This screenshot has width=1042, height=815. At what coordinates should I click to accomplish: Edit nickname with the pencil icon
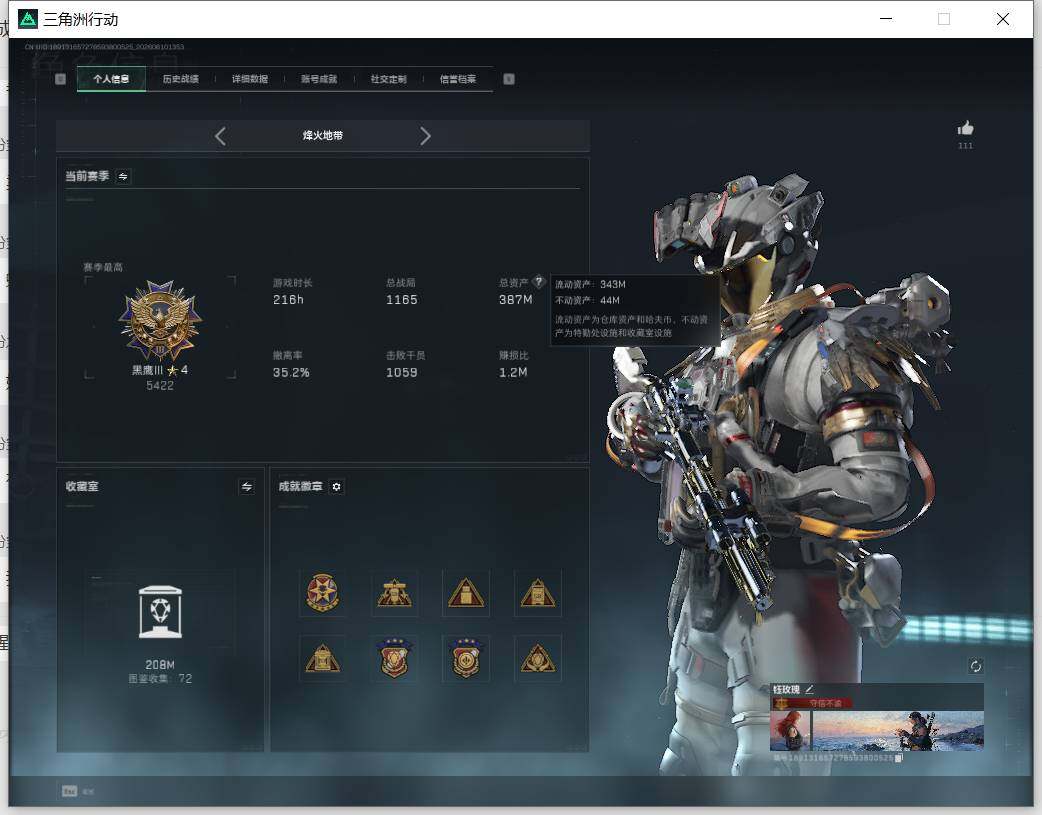click(809, 689)
